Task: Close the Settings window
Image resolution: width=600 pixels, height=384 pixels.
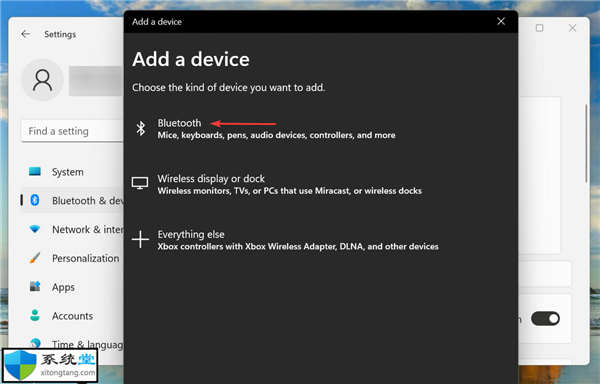Action: 572,28
